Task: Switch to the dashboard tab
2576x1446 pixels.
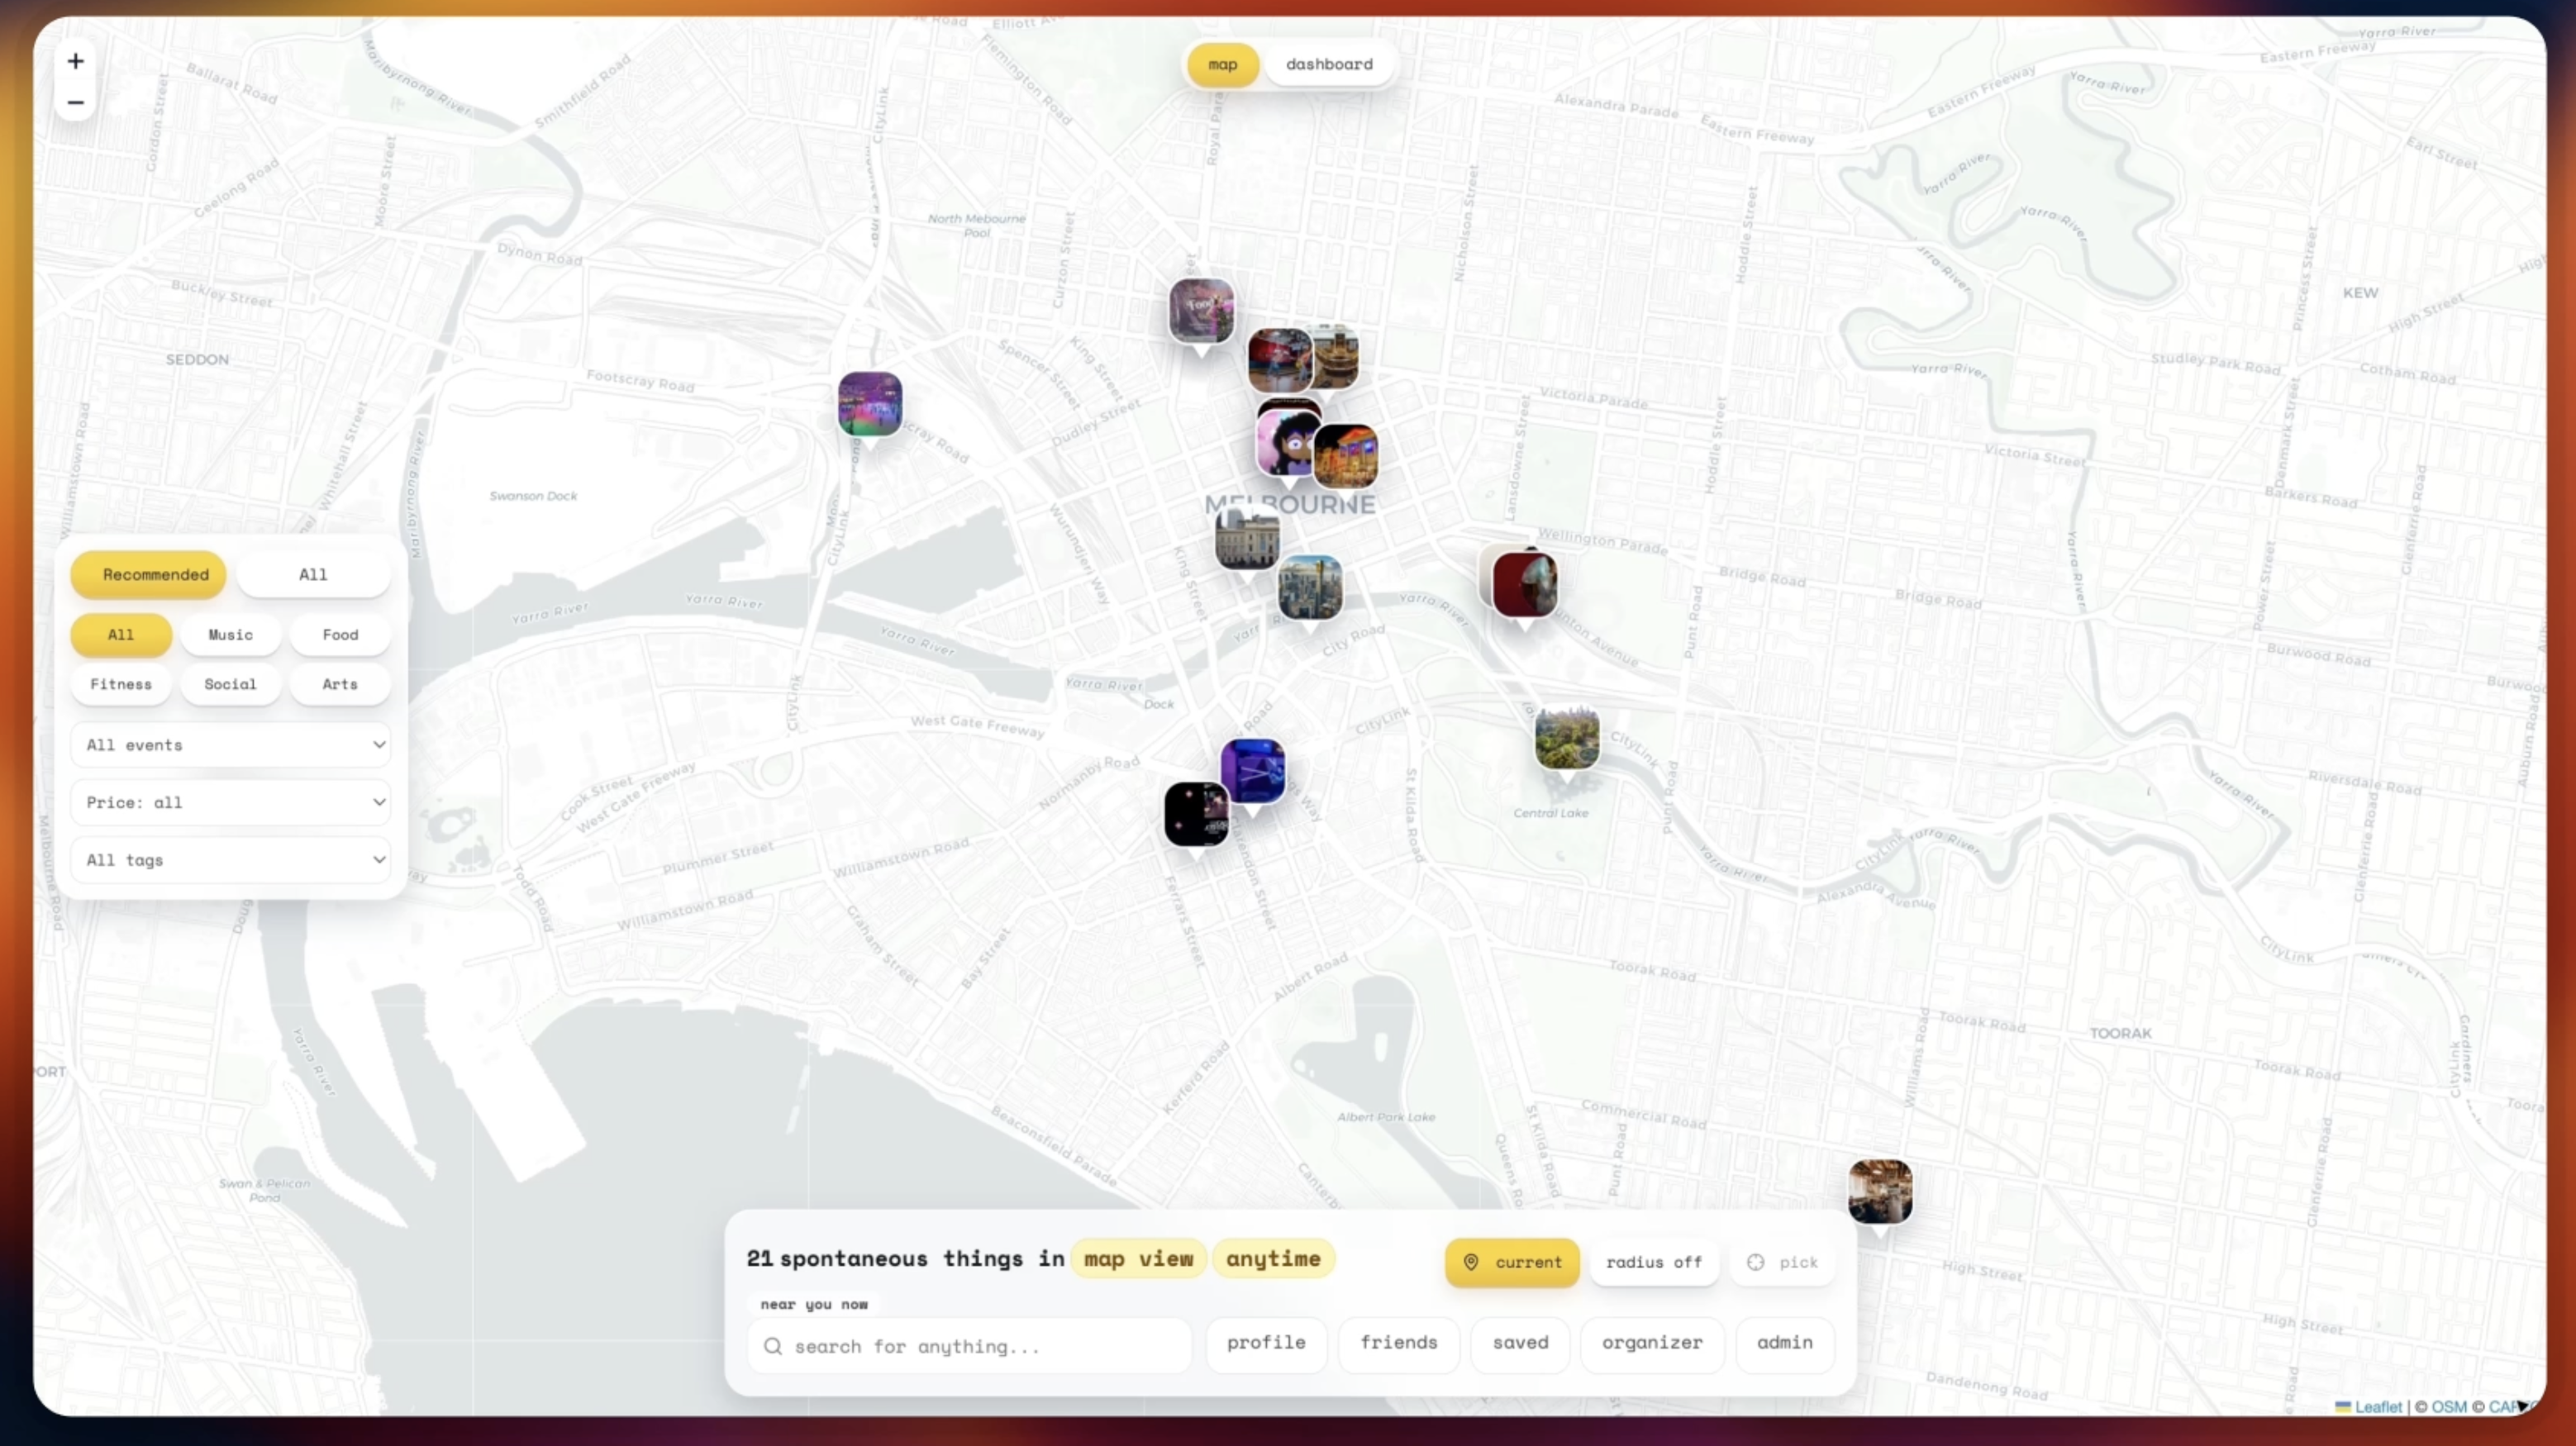Action: [x=1328, y=64]
